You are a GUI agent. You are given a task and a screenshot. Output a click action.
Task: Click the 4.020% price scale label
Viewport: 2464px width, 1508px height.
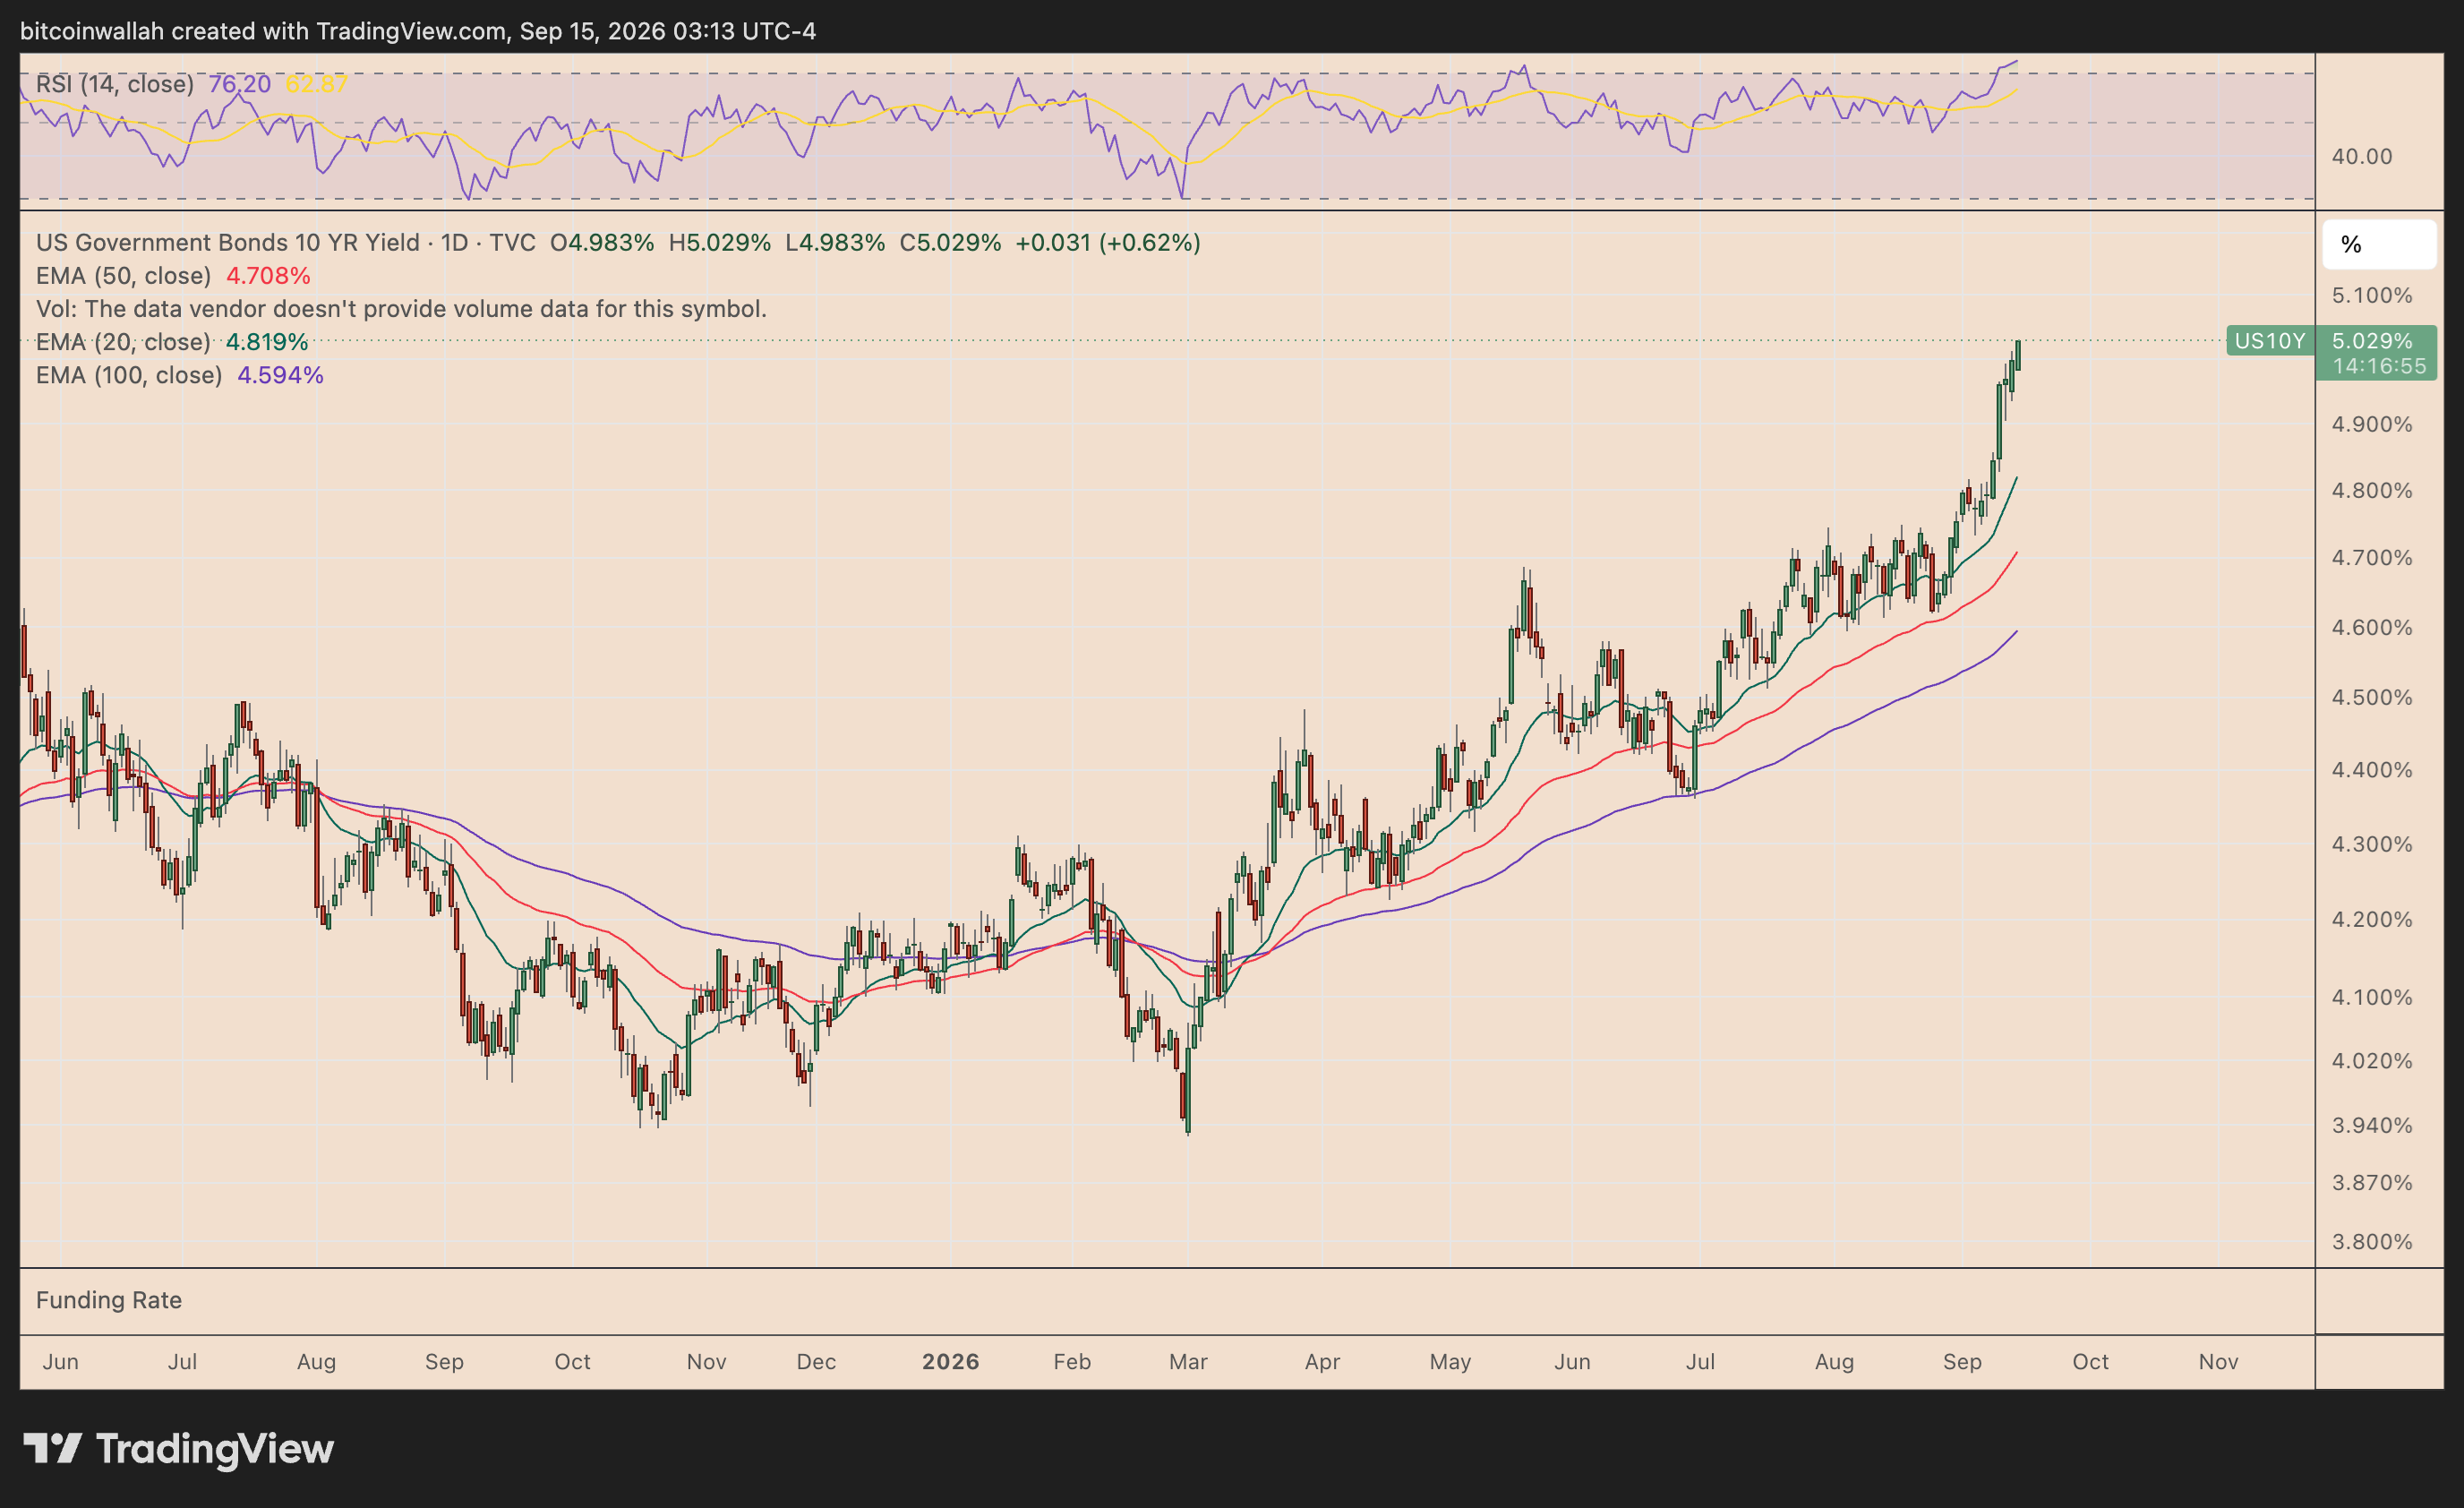coord(2372,1060)
